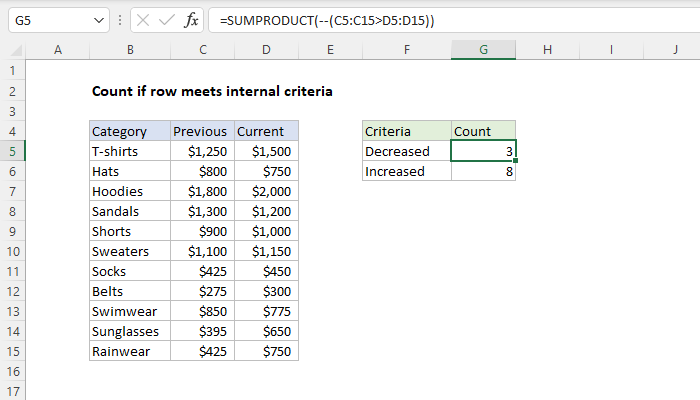Click the cancel (X) formula bar icon
700x400 pixels.
145,20
